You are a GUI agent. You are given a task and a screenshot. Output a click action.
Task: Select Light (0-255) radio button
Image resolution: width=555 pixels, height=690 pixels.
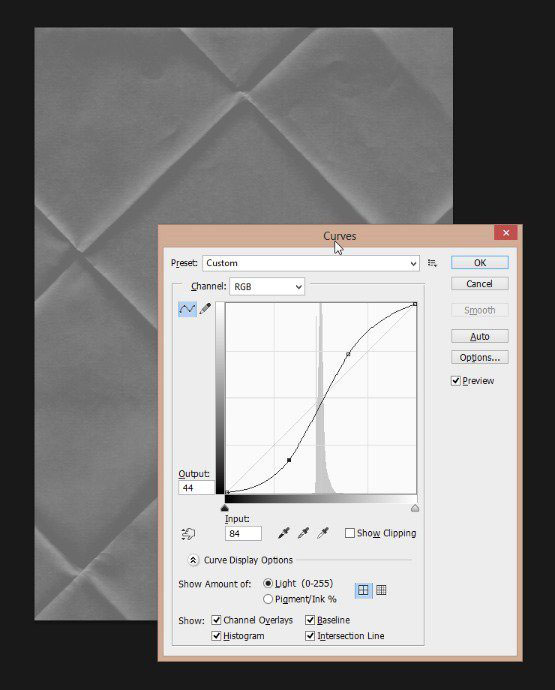(268, 584)
